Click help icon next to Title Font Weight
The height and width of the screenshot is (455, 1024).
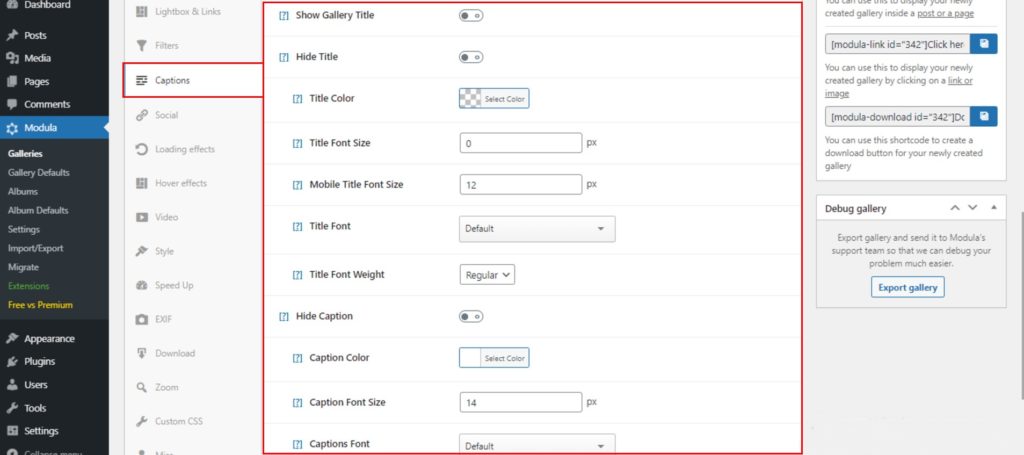pyautogui.click(x=297, y=274)
